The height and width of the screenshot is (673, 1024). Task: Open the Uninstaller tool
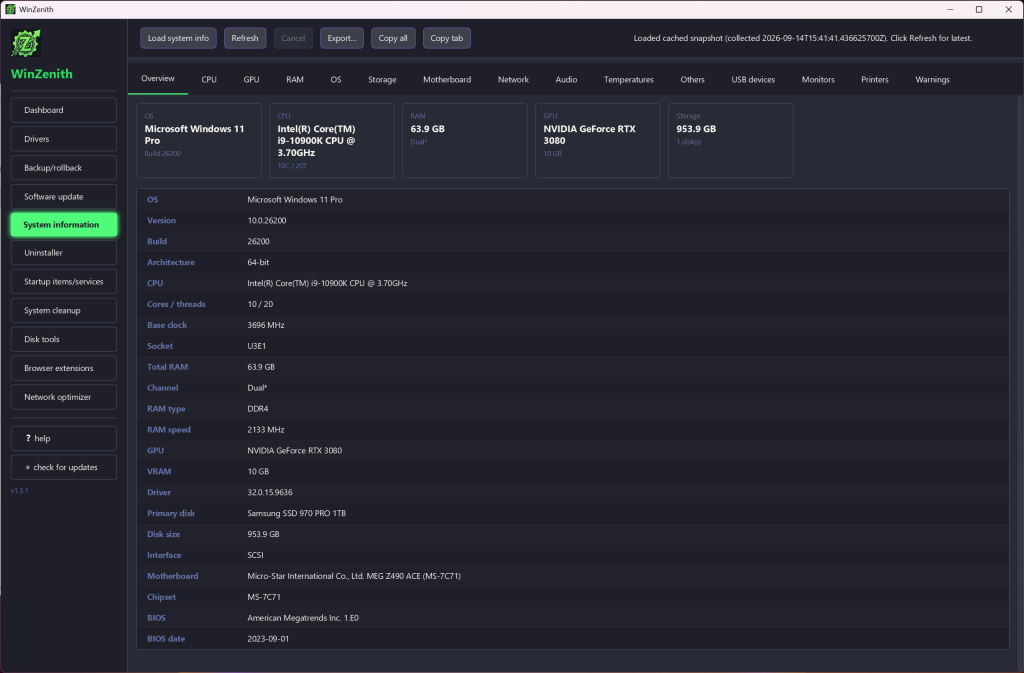pos(64,253)
